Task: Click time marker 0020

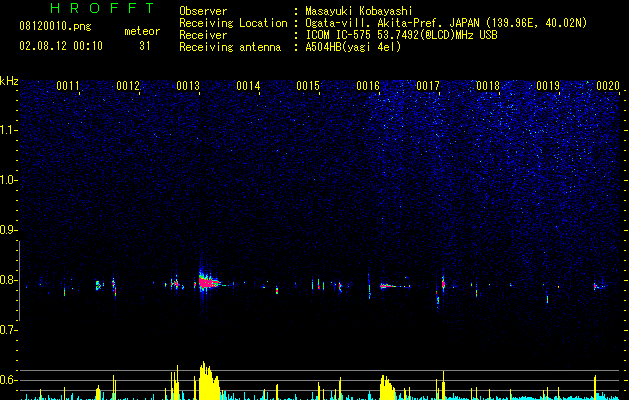Action: (x=608, y=86)
